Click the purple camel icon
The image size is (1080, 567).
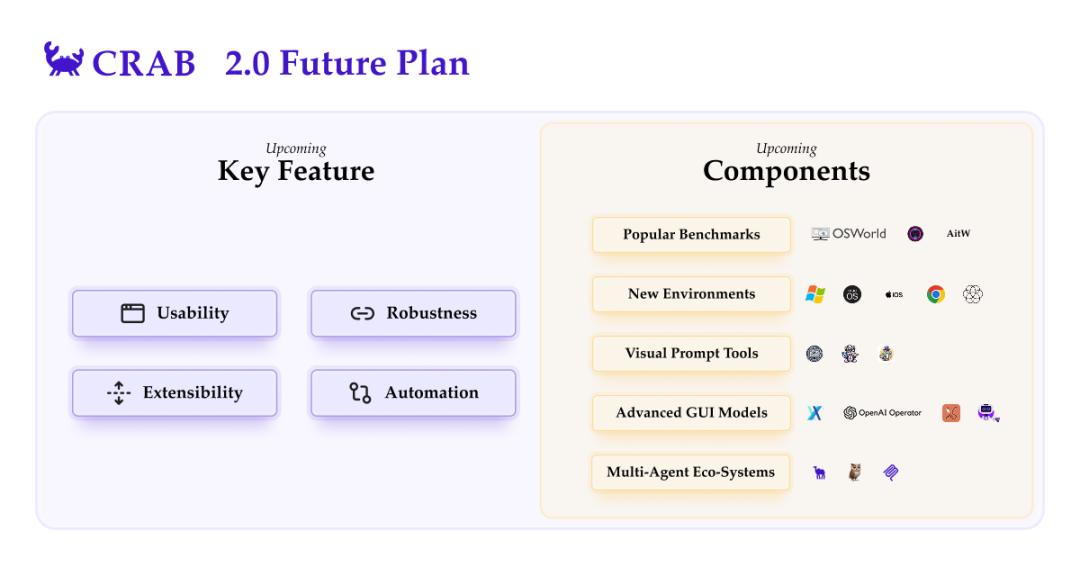coord(819,472)
